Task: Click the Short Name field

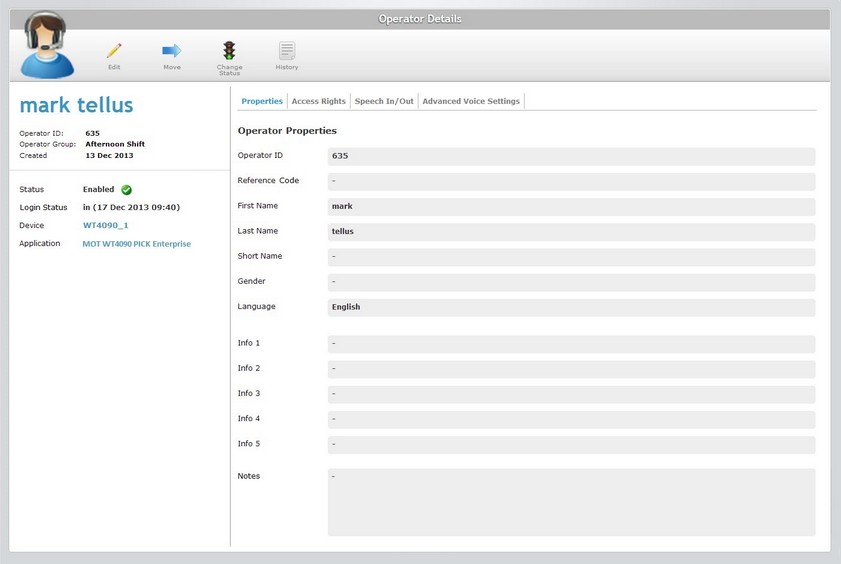Action: click(x=571, y=257)
